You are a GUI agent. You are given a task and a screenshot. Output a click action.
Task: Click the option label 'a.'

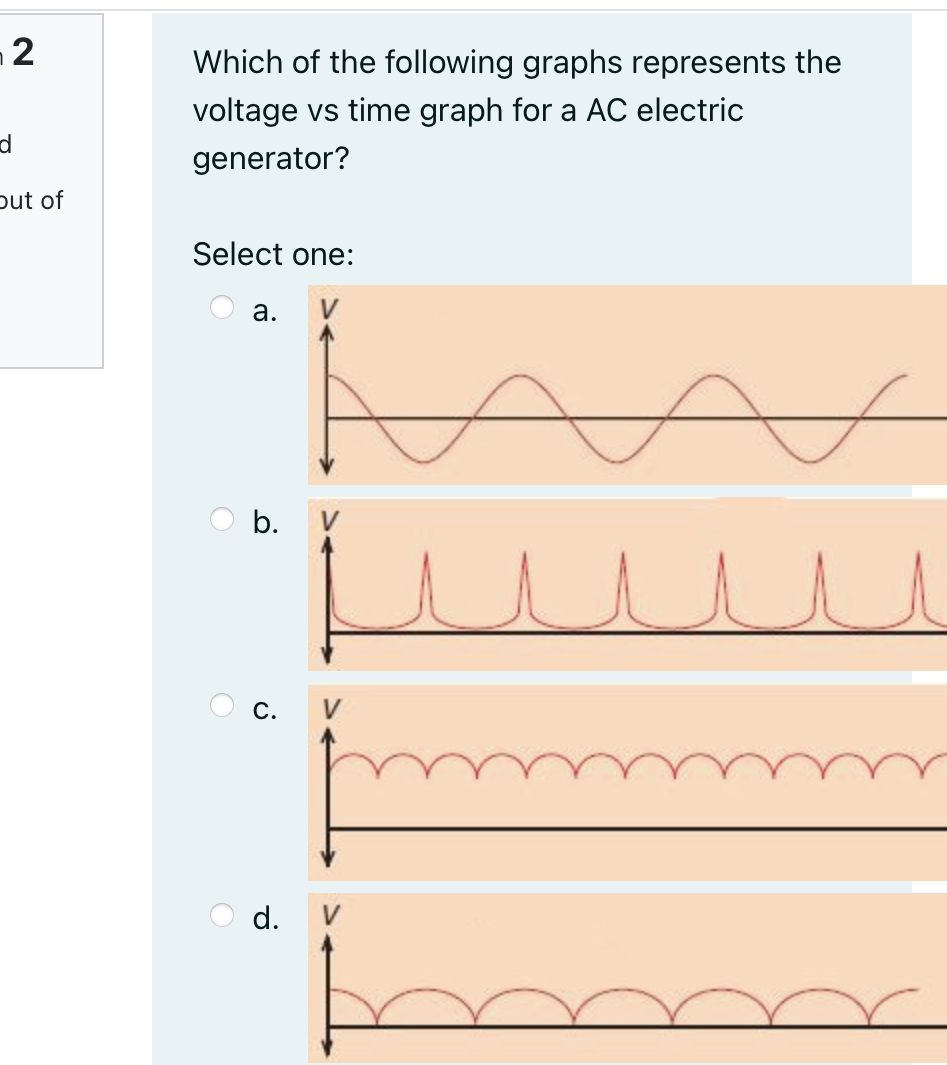click(263, 313)
